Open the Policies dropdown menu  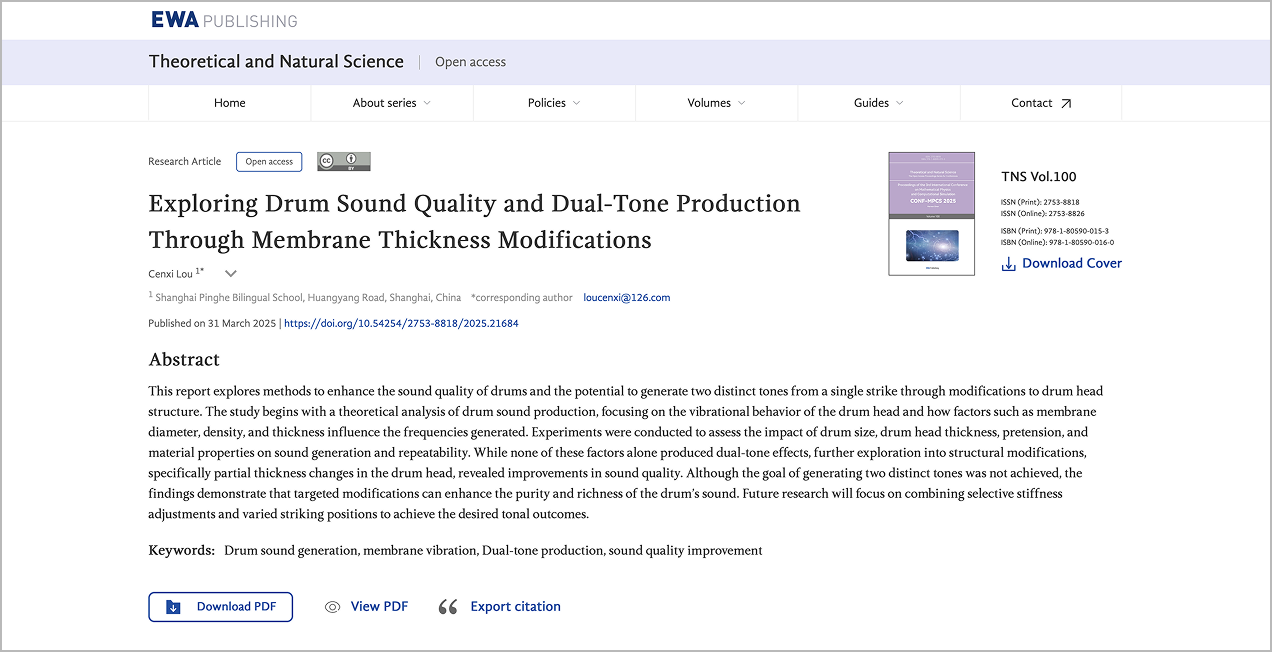point(554,103)
